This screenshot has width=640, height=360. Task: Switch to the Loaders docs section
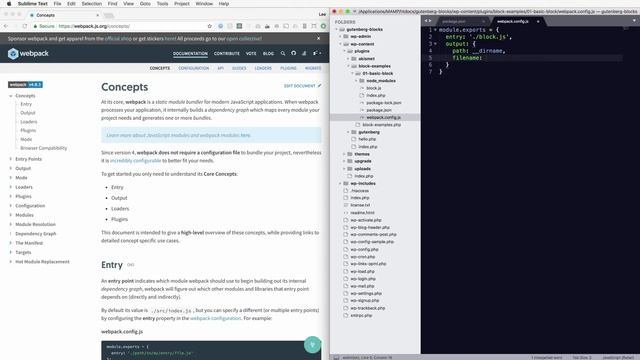(x=263, y=68)
